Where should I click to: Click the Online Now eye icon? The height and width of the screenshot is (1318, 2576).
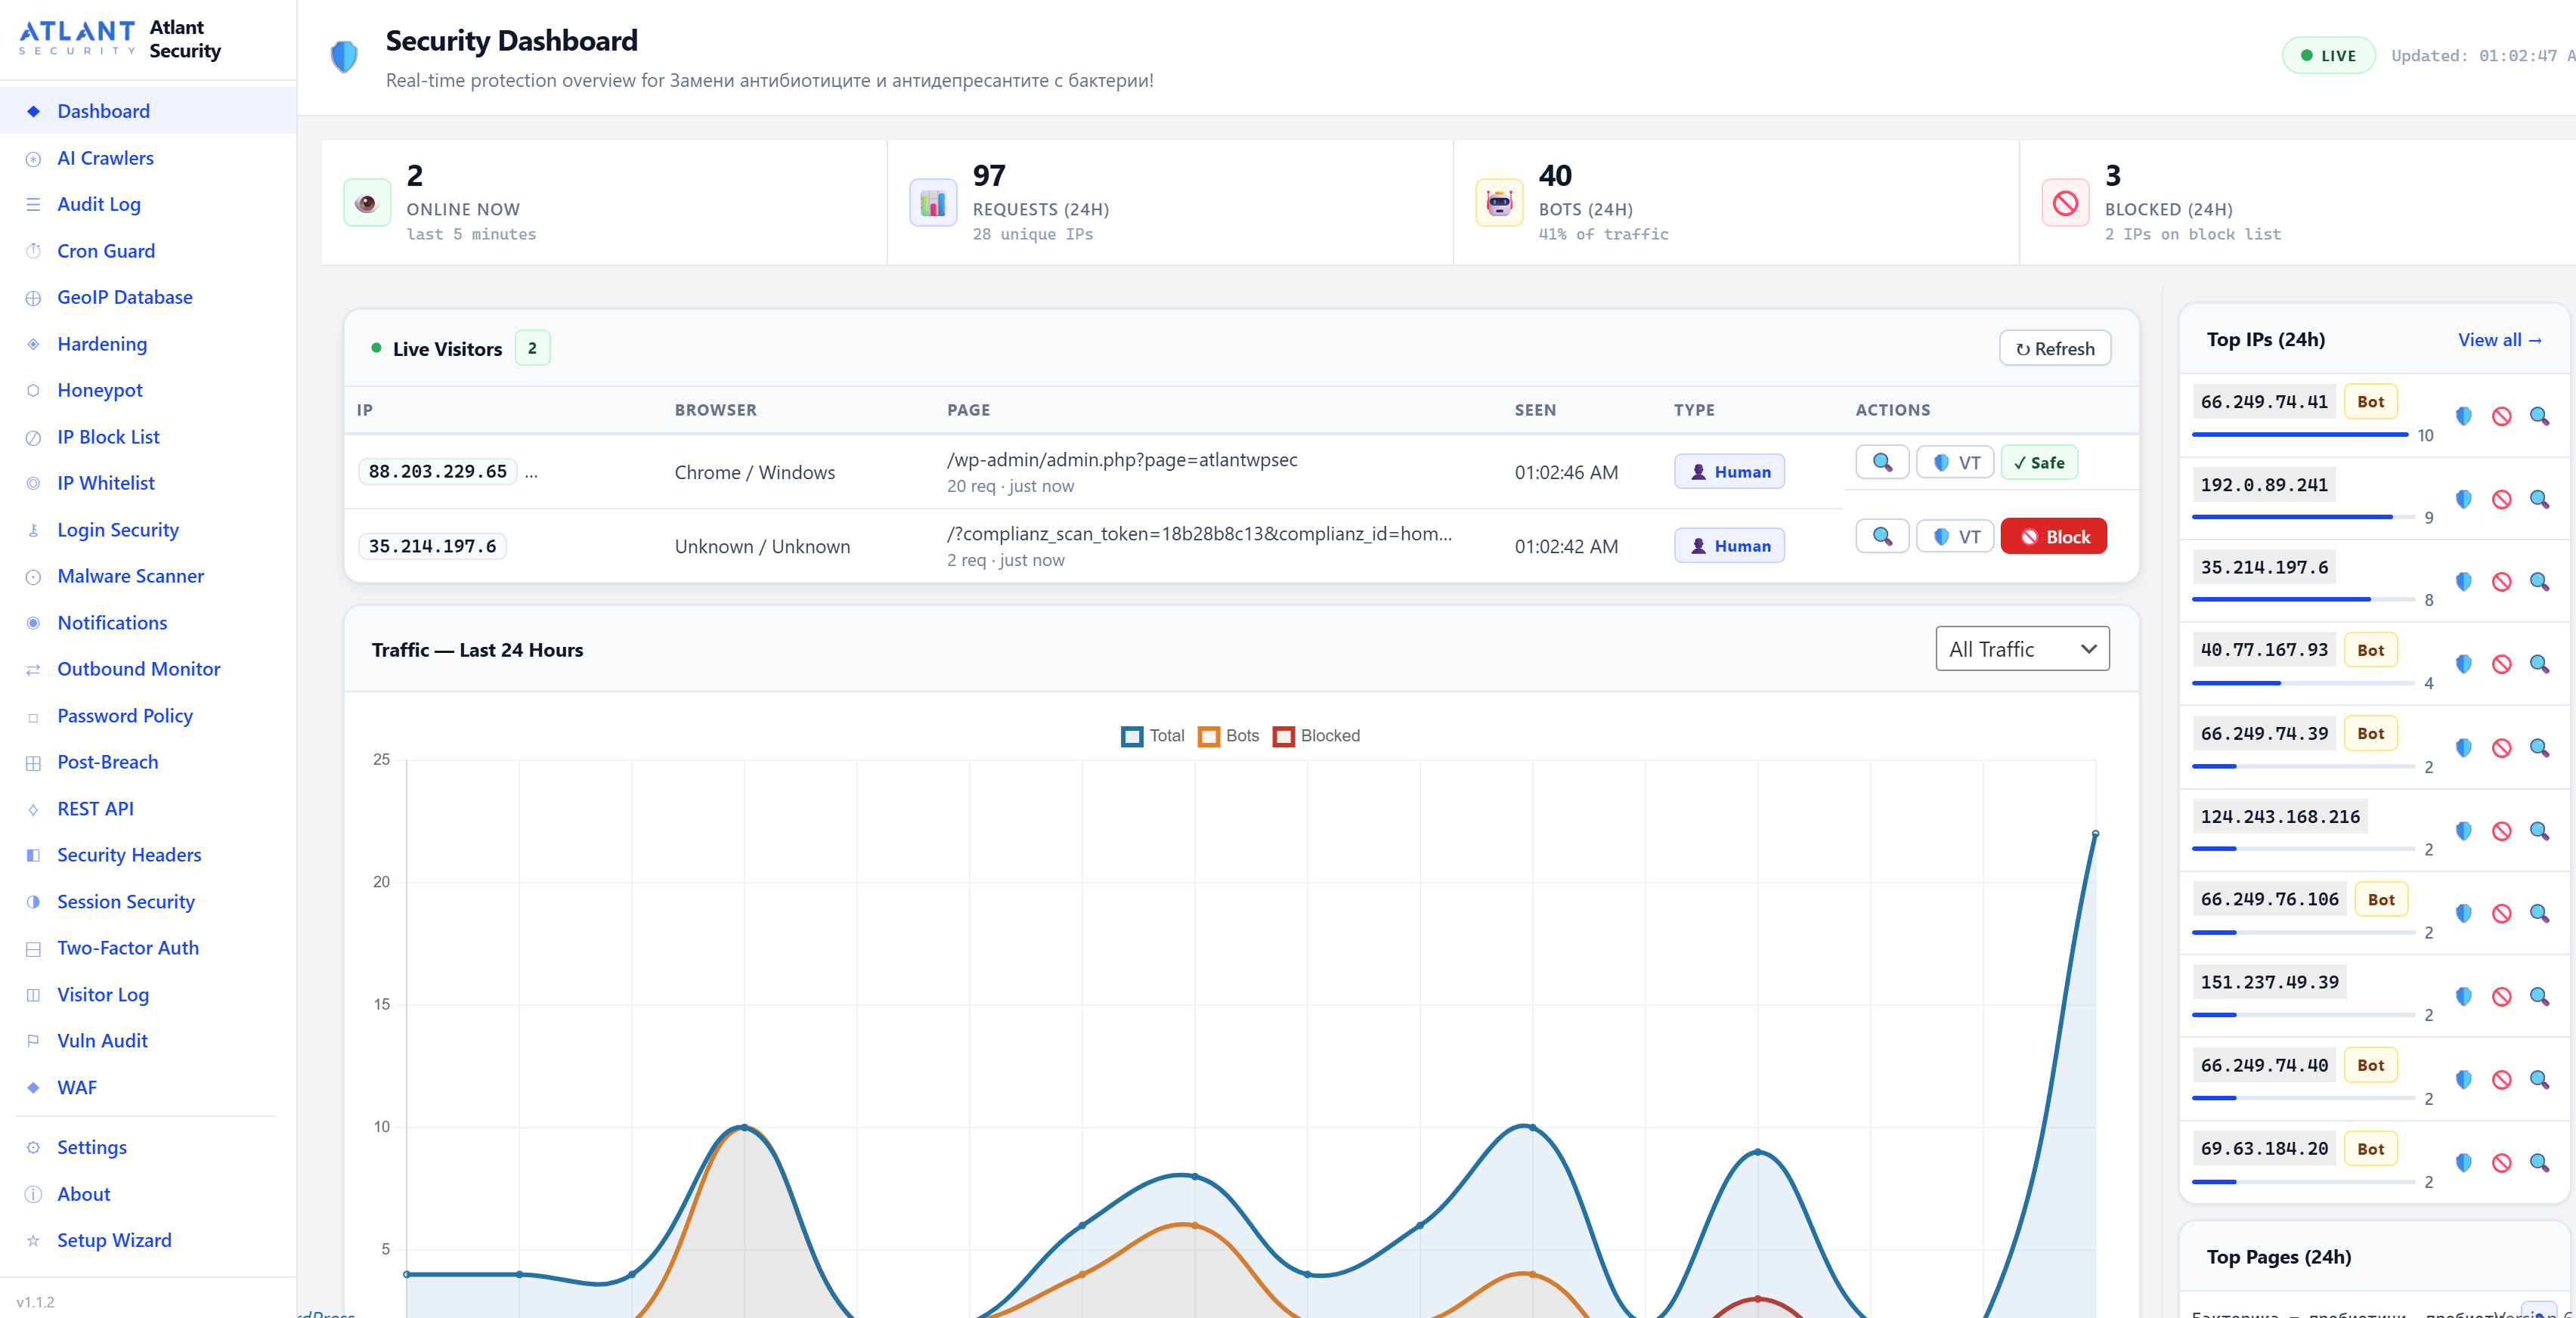367,203
